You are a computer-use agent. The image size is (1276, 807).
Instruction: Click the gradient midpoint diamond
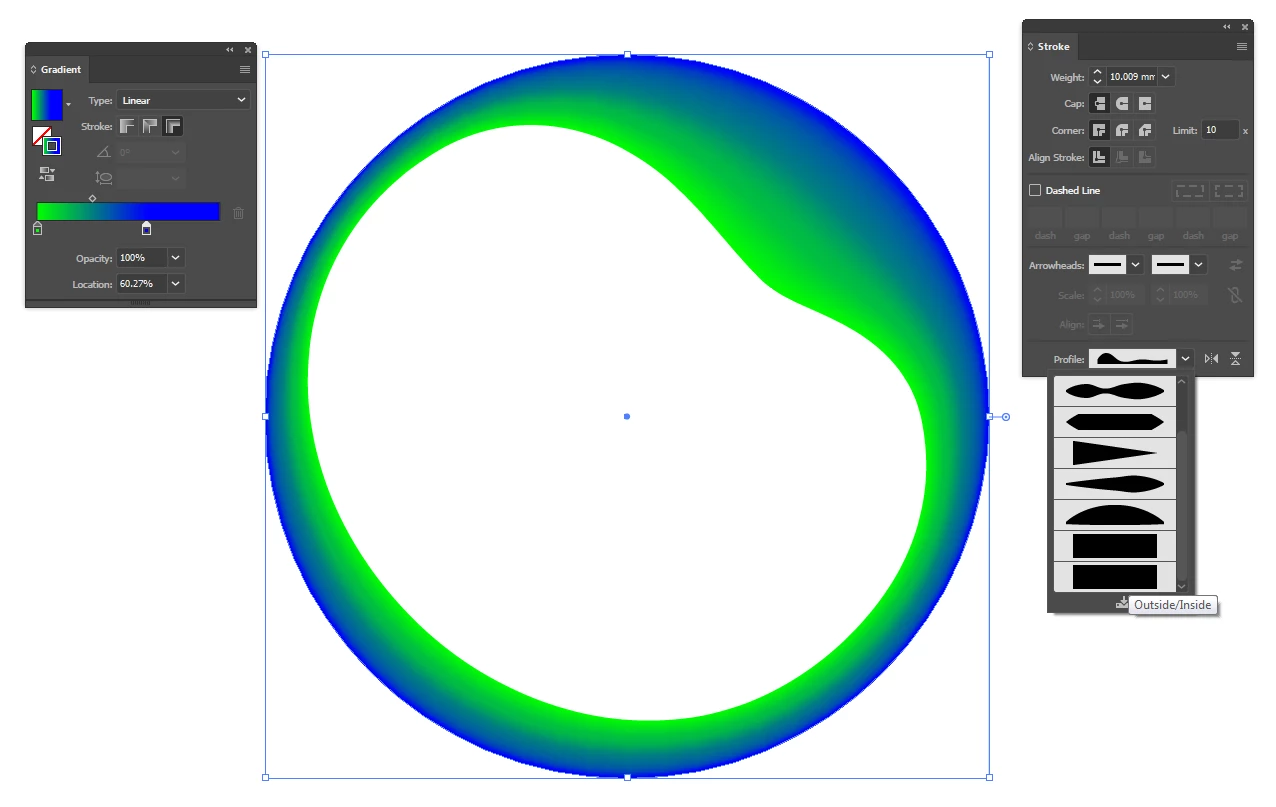93,198
